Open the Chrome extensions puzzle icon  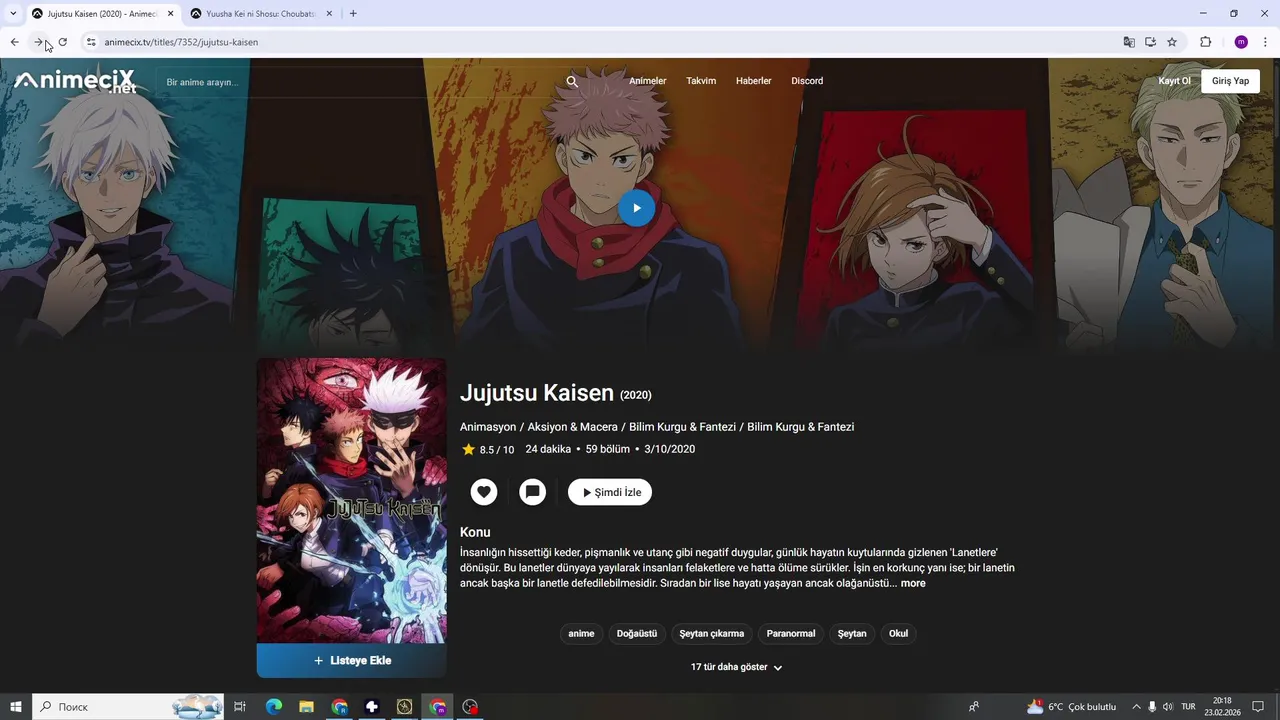[x=1205, y=42]
